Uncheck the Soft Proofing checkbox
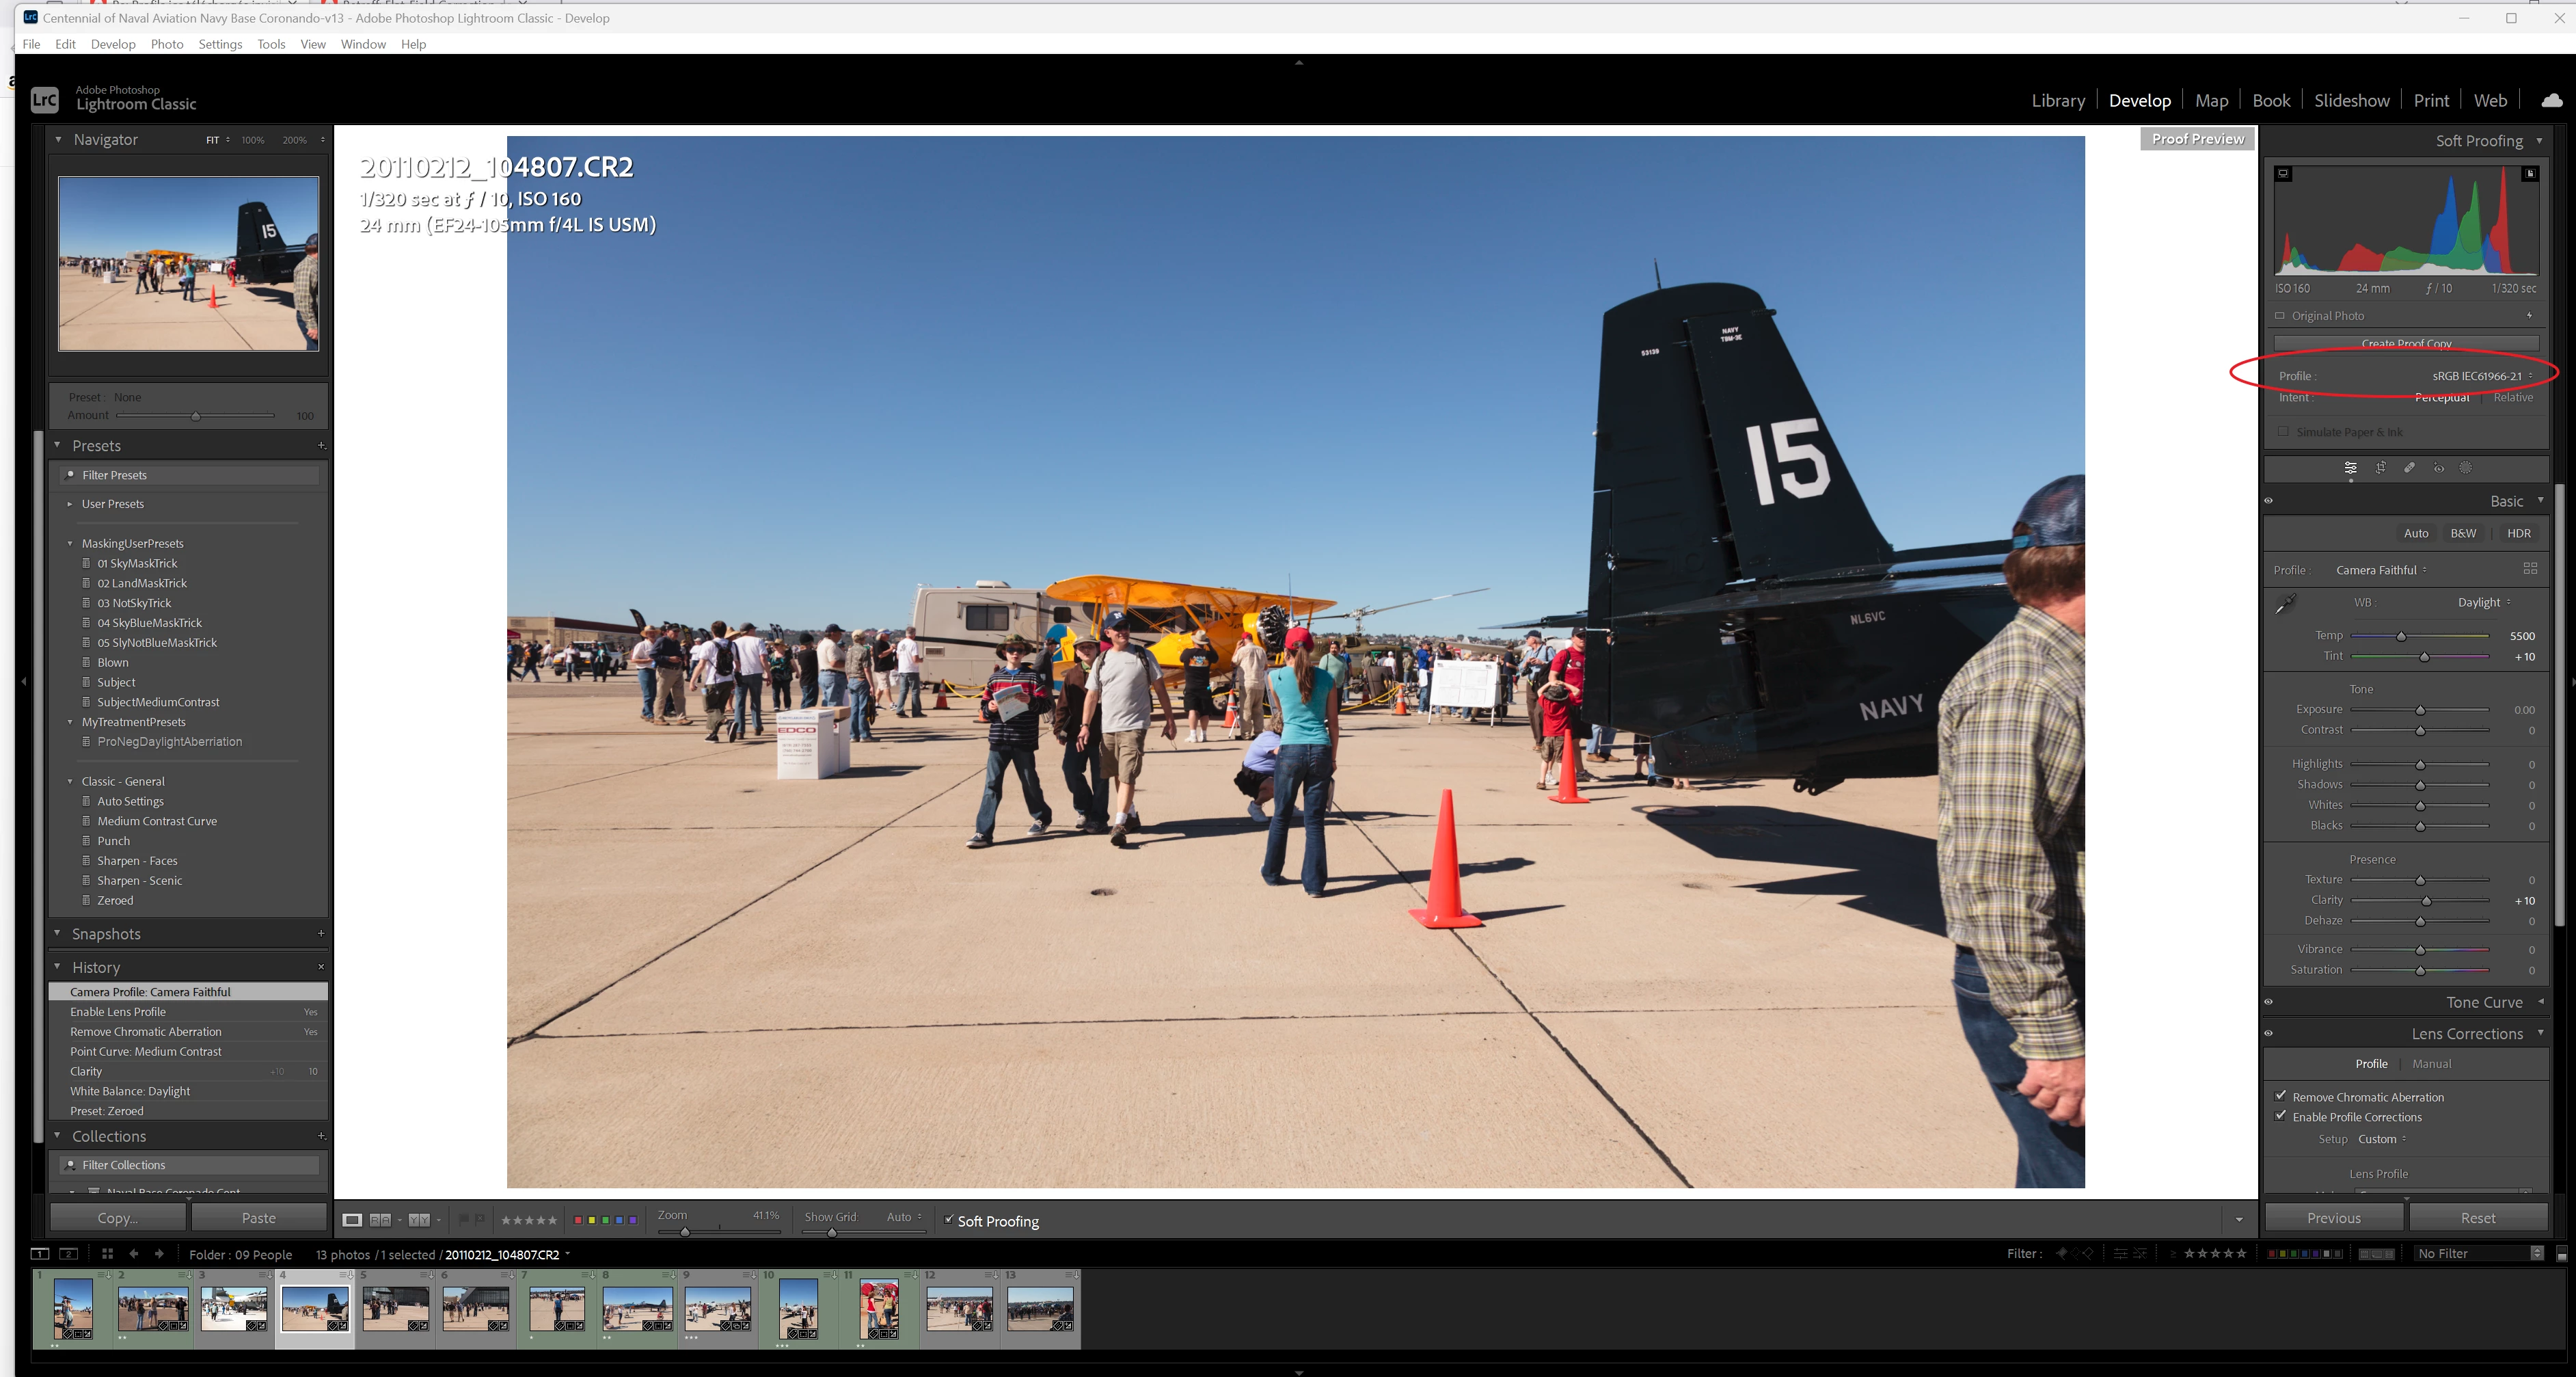 tap(948, 1220)
